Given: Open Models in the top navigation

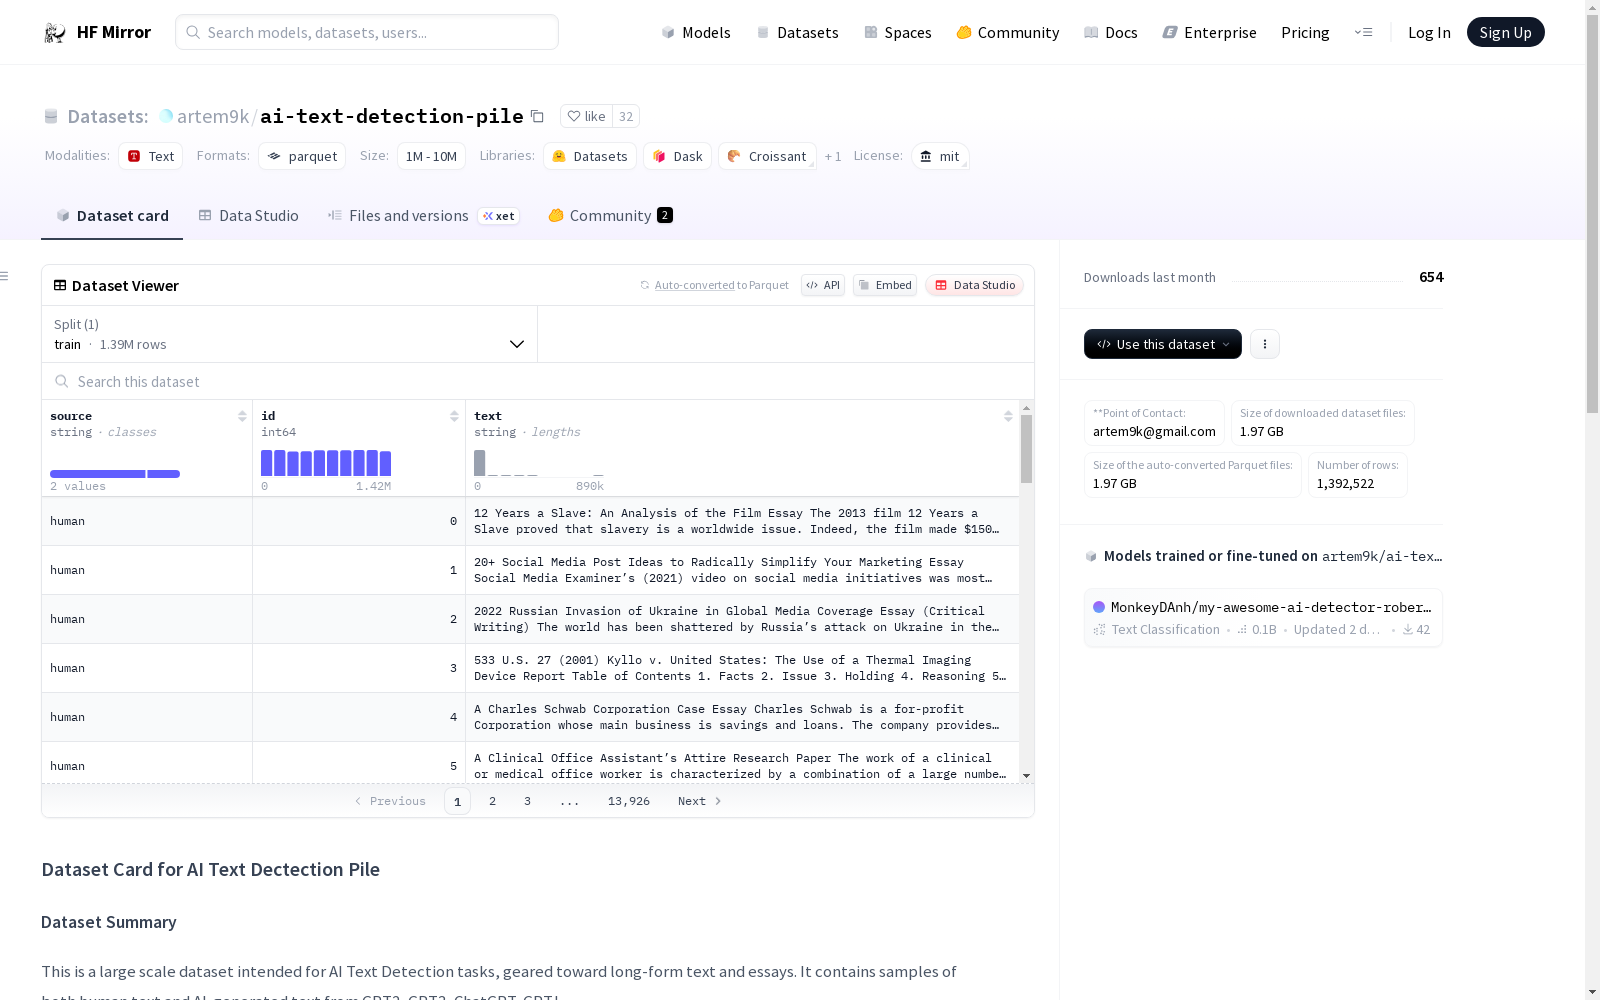Looking at the screenshot, I should tap(696, 33).
